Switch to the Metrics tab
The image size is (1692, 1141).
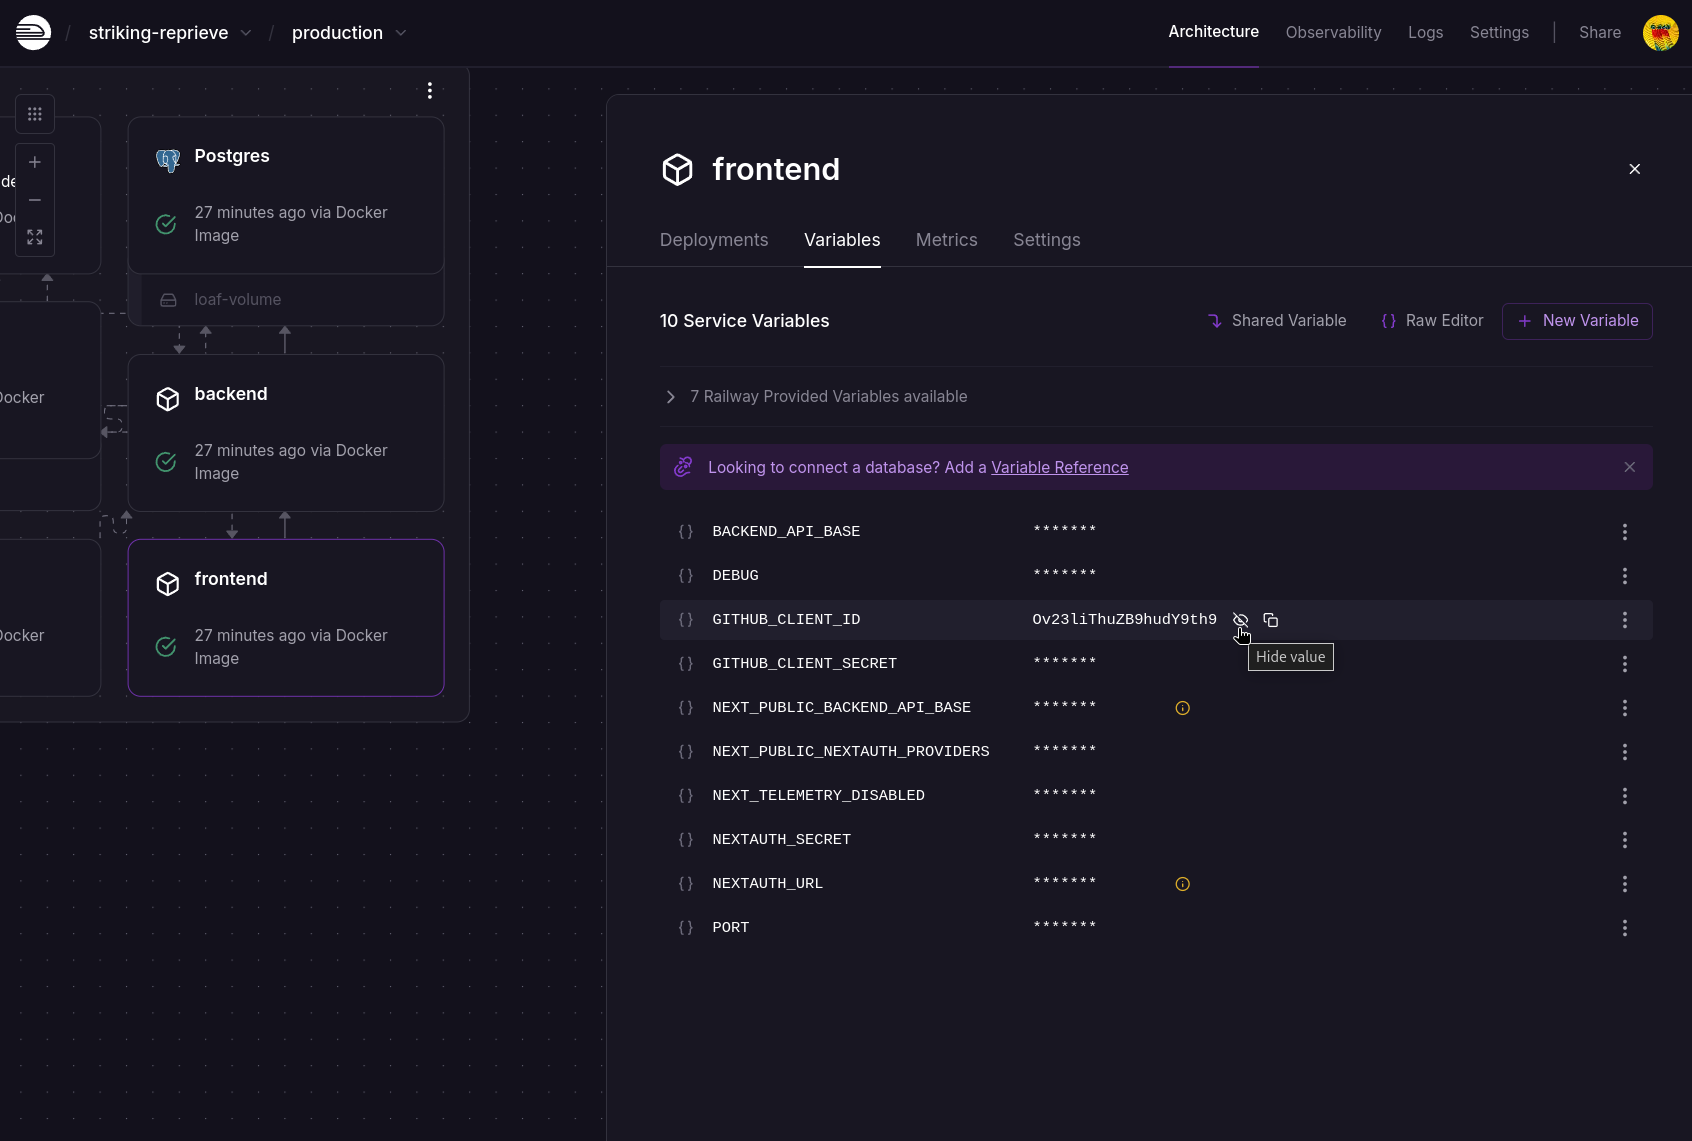(x=946, y=240)
